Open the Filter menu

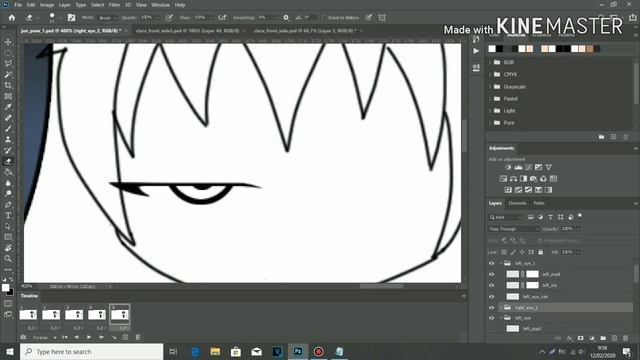[114, 5]
